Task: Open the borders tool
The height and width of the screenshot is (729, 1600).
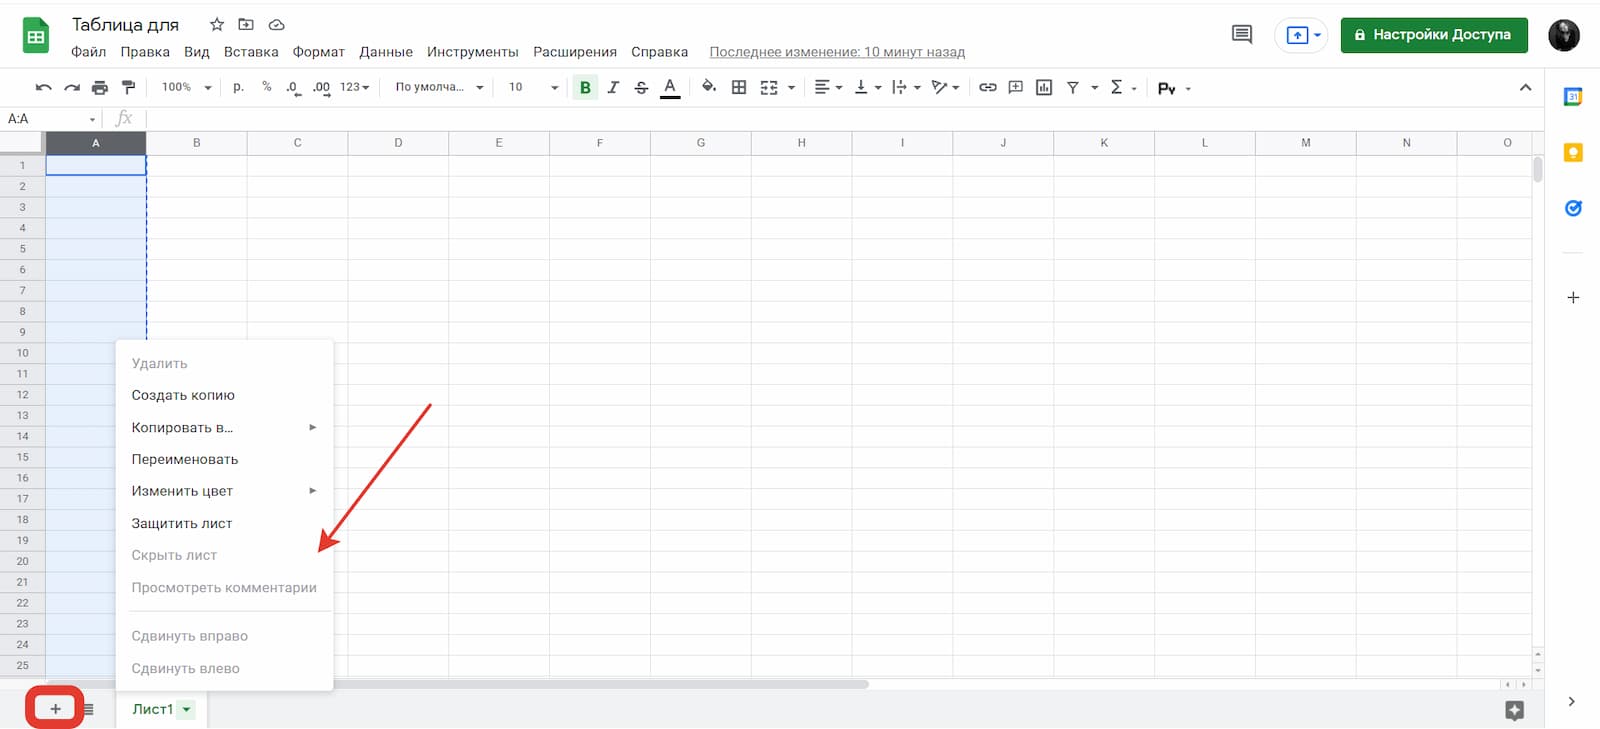Action: tap(739, 88)
